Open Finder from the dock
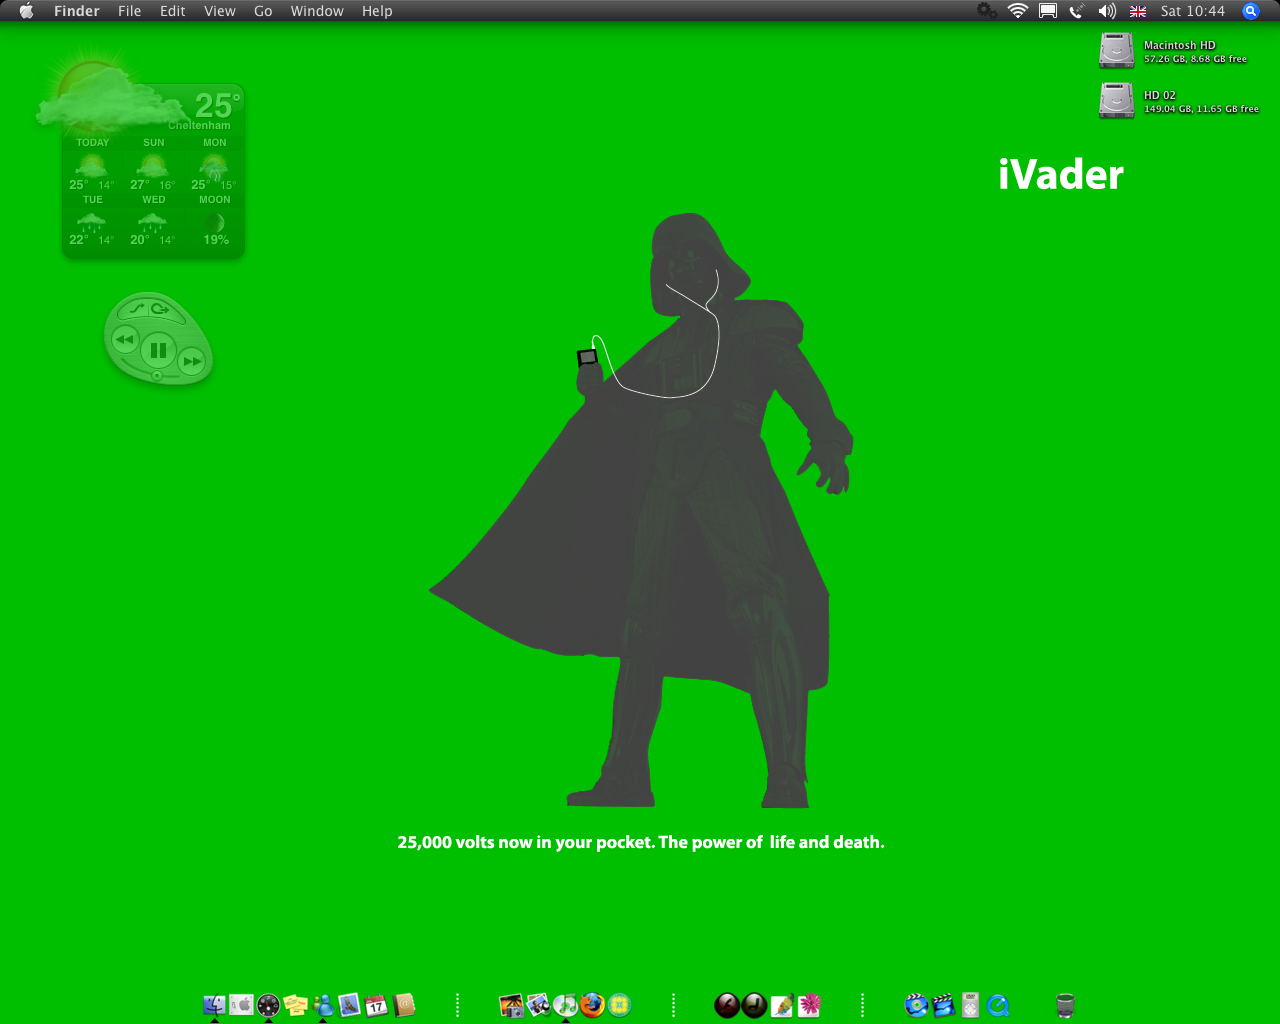The height and width of the screenshot is (1024, 1280). click(x=214, y=1005)
